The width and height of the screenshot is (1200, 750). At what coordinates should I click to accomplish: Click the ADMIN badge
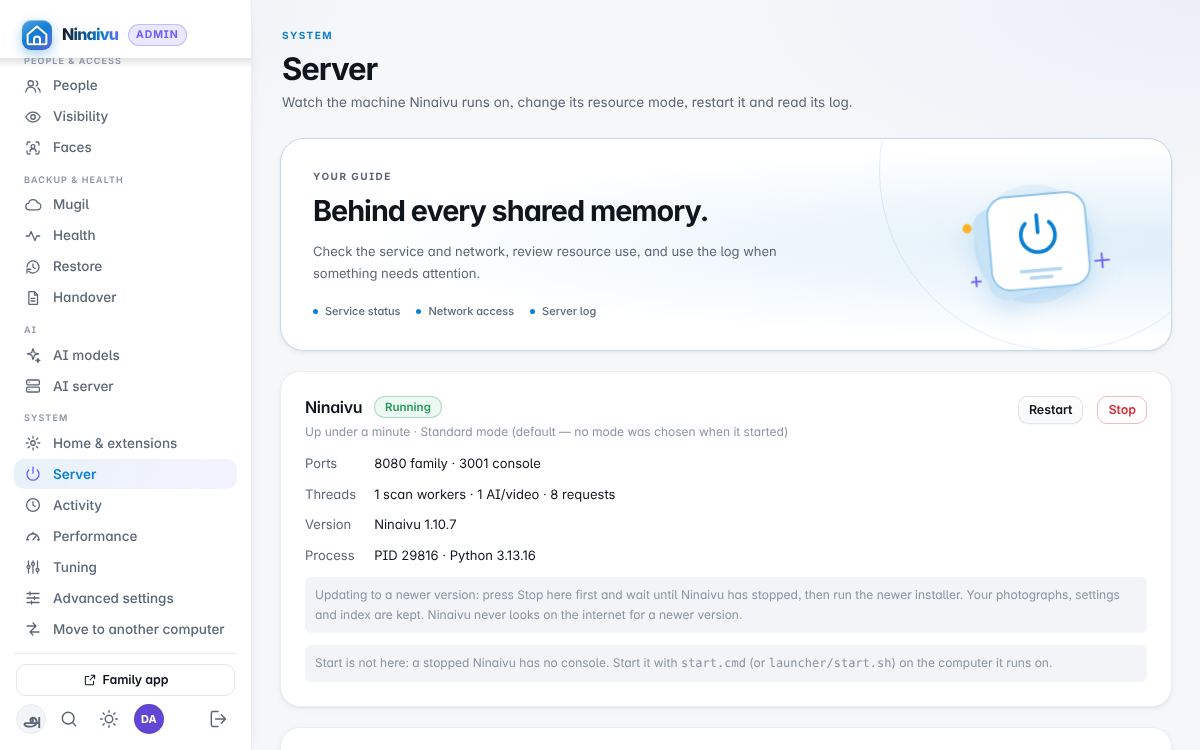coord(157,35)
